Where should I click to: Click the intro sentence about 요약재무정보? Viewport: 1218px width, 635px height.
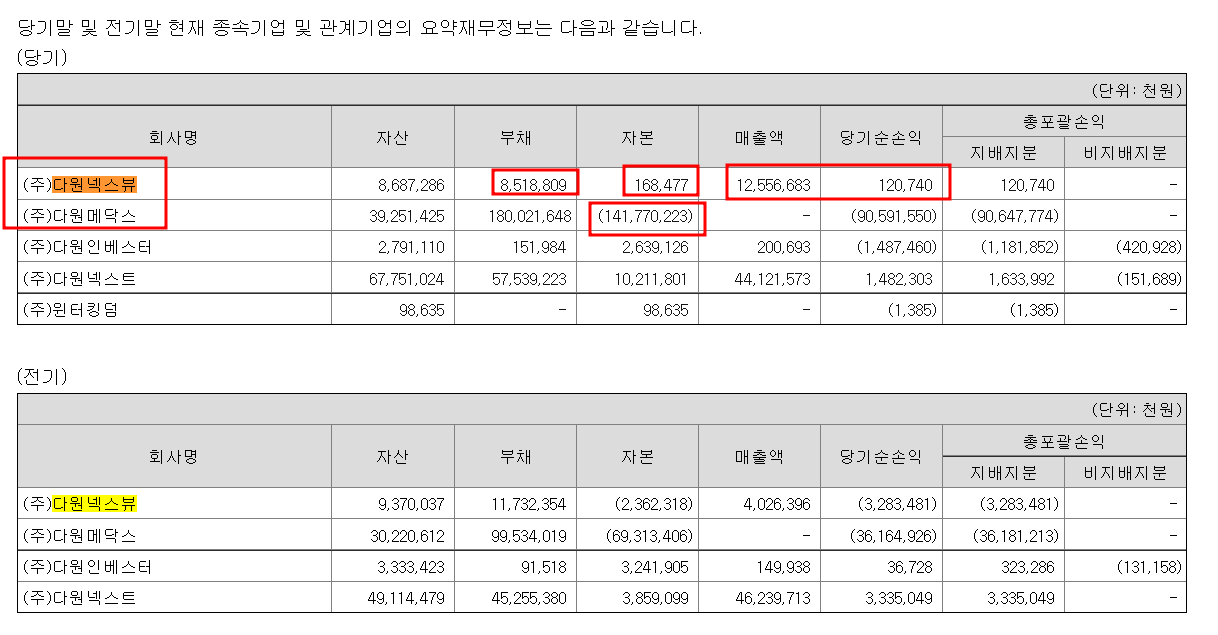[360, 28]
